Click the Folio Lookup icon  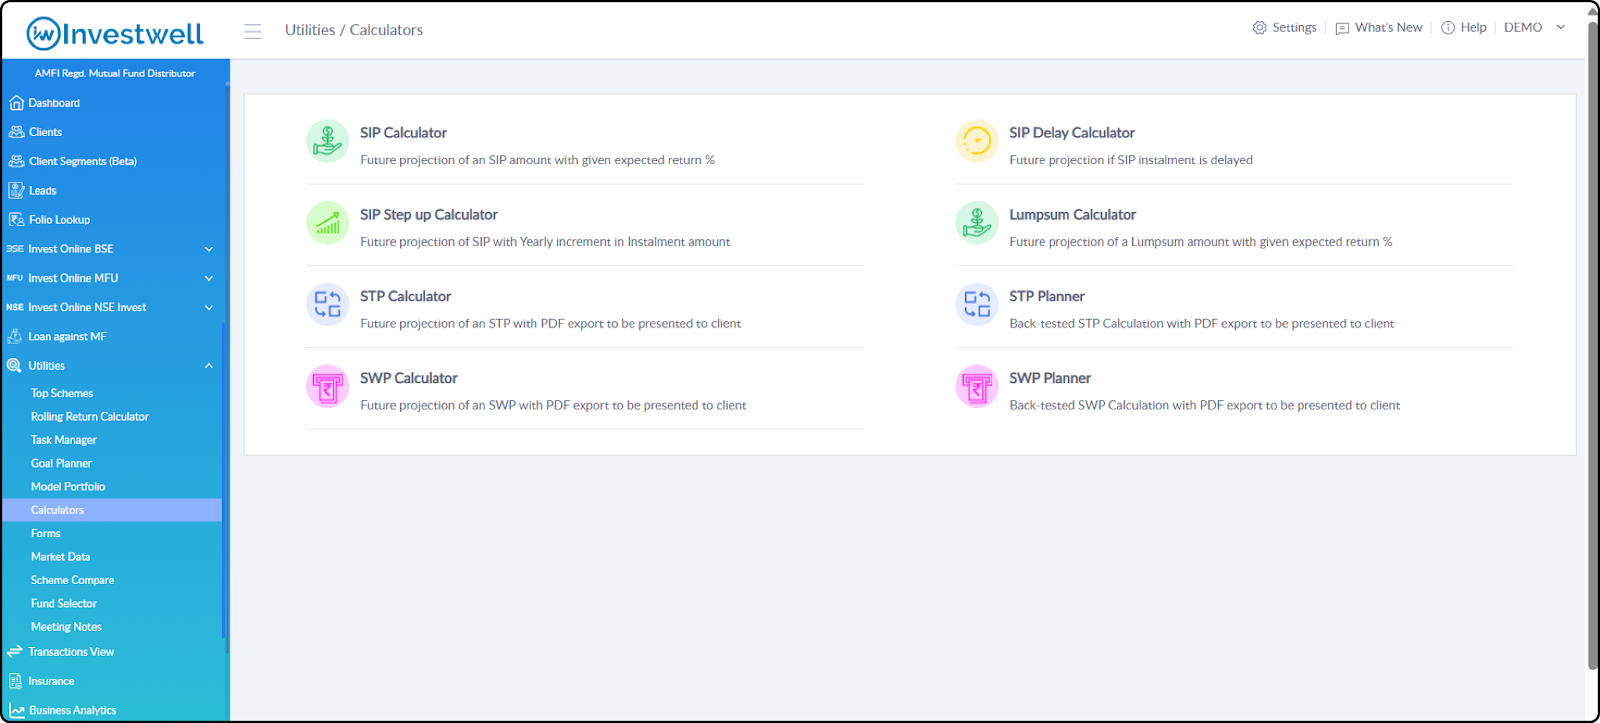click(16, 220)
